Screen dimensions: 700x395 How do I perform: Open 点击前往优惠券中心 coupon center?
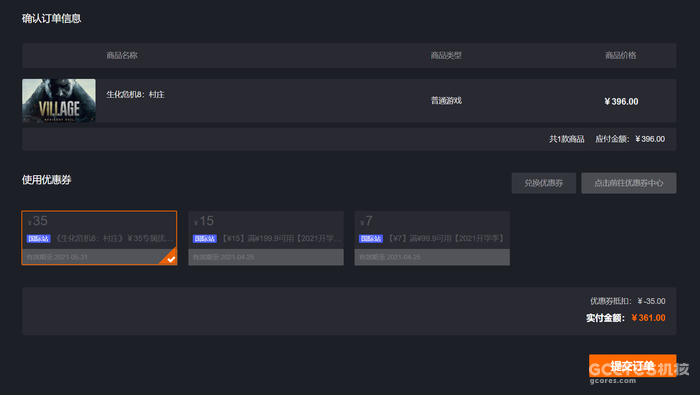(628, 183)
